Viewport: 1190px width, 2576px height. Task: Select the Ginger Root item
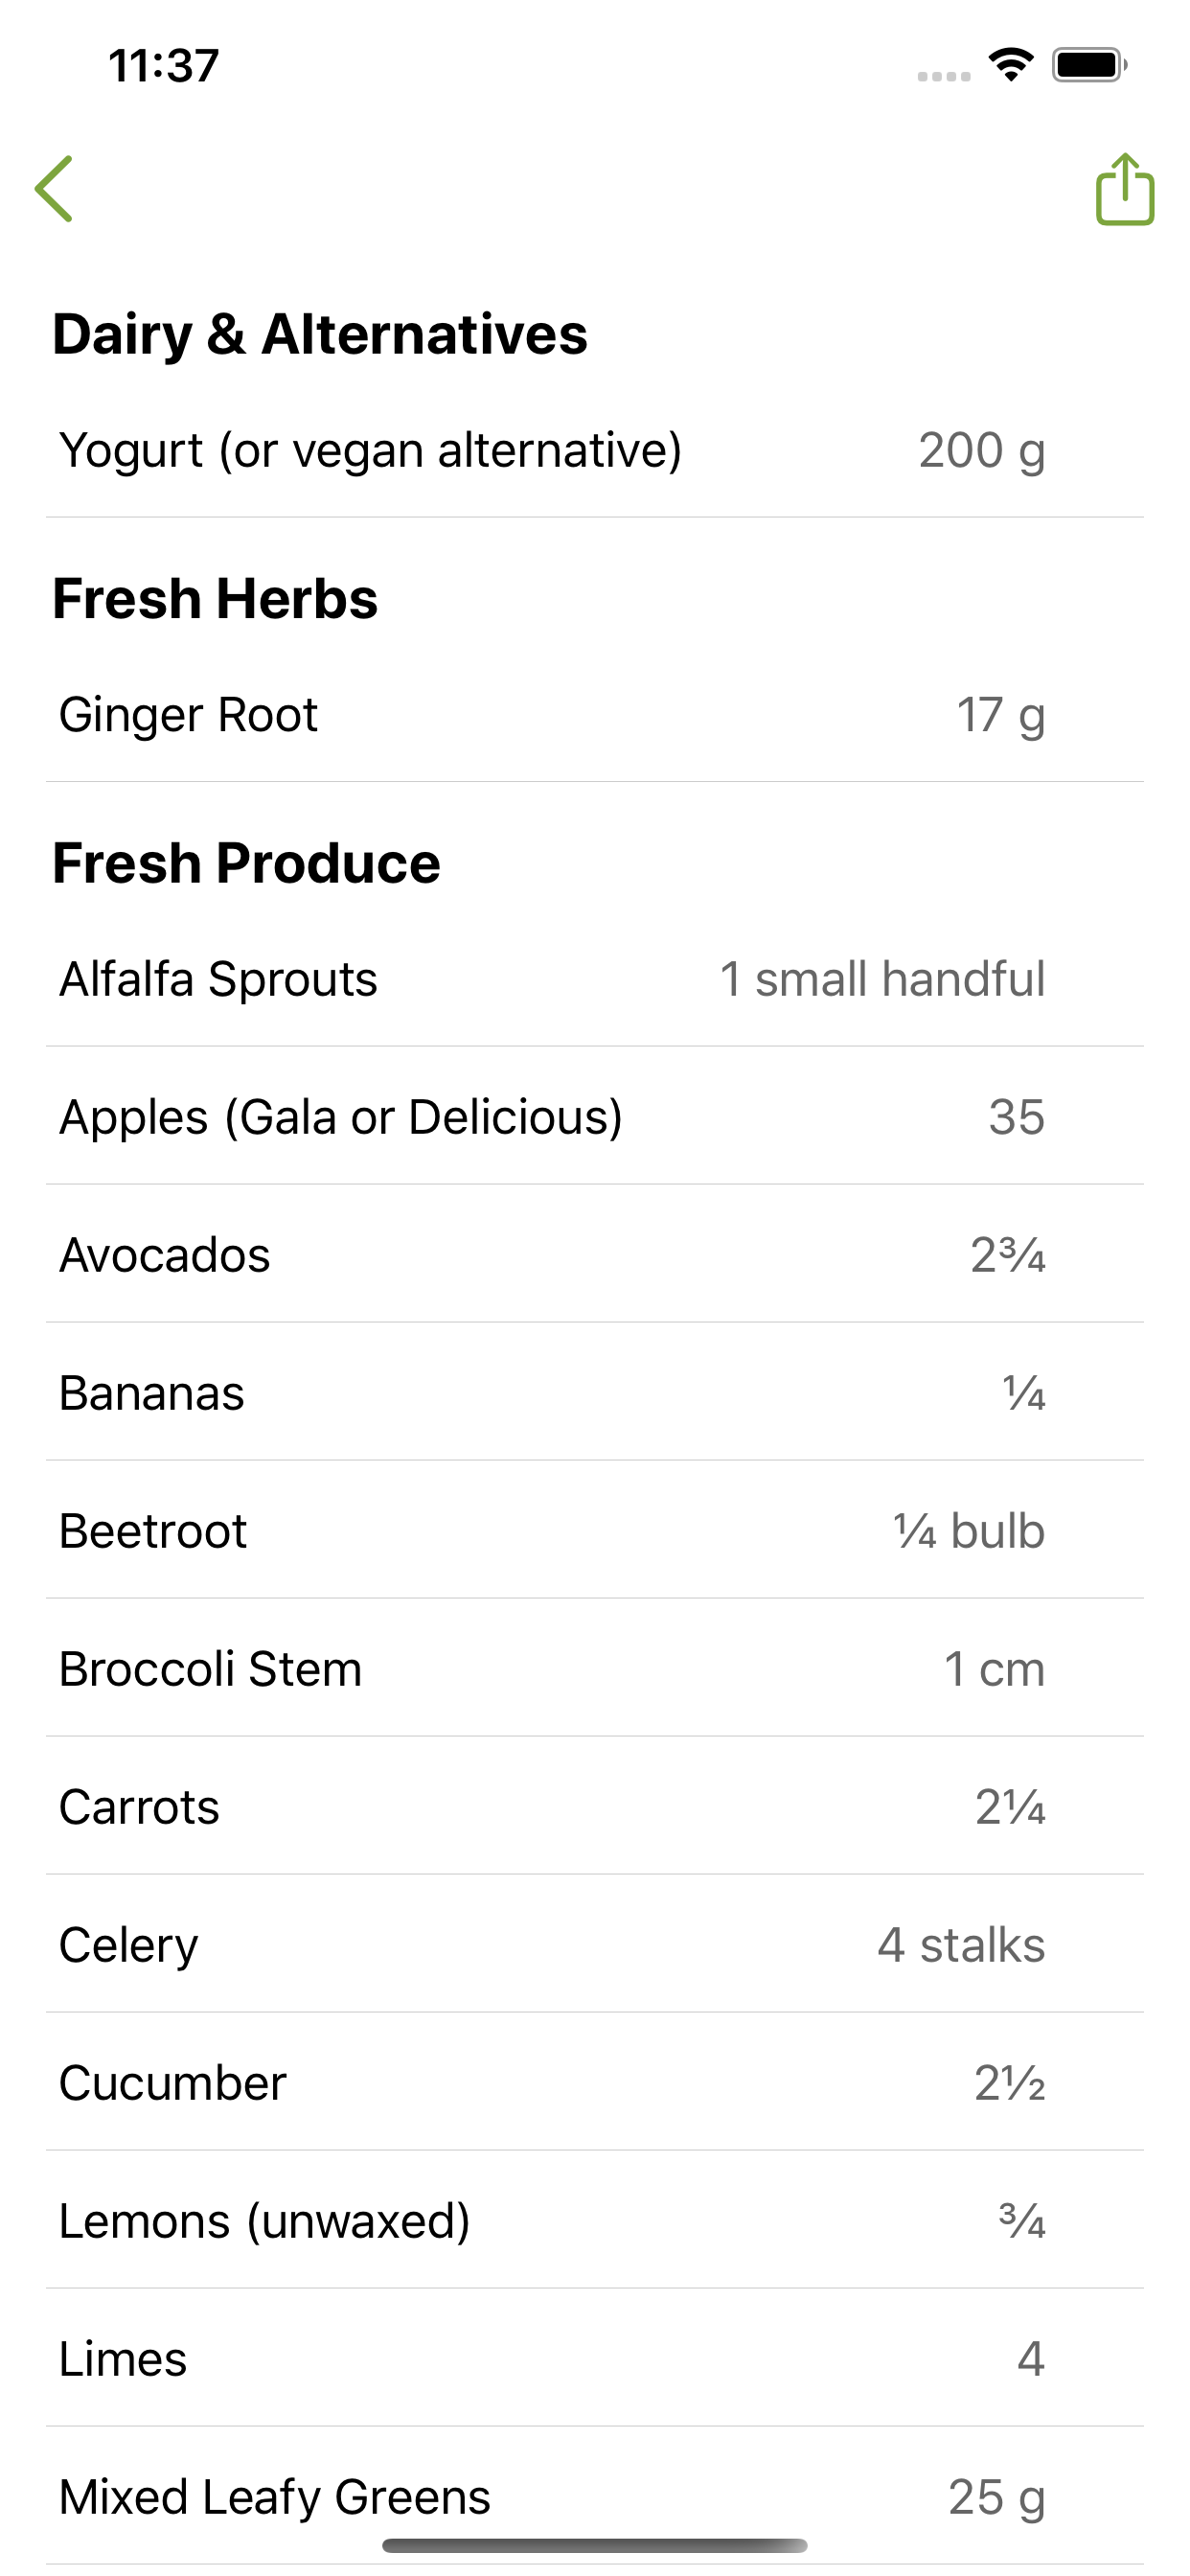pyautogui.click(x=595, y=715)
